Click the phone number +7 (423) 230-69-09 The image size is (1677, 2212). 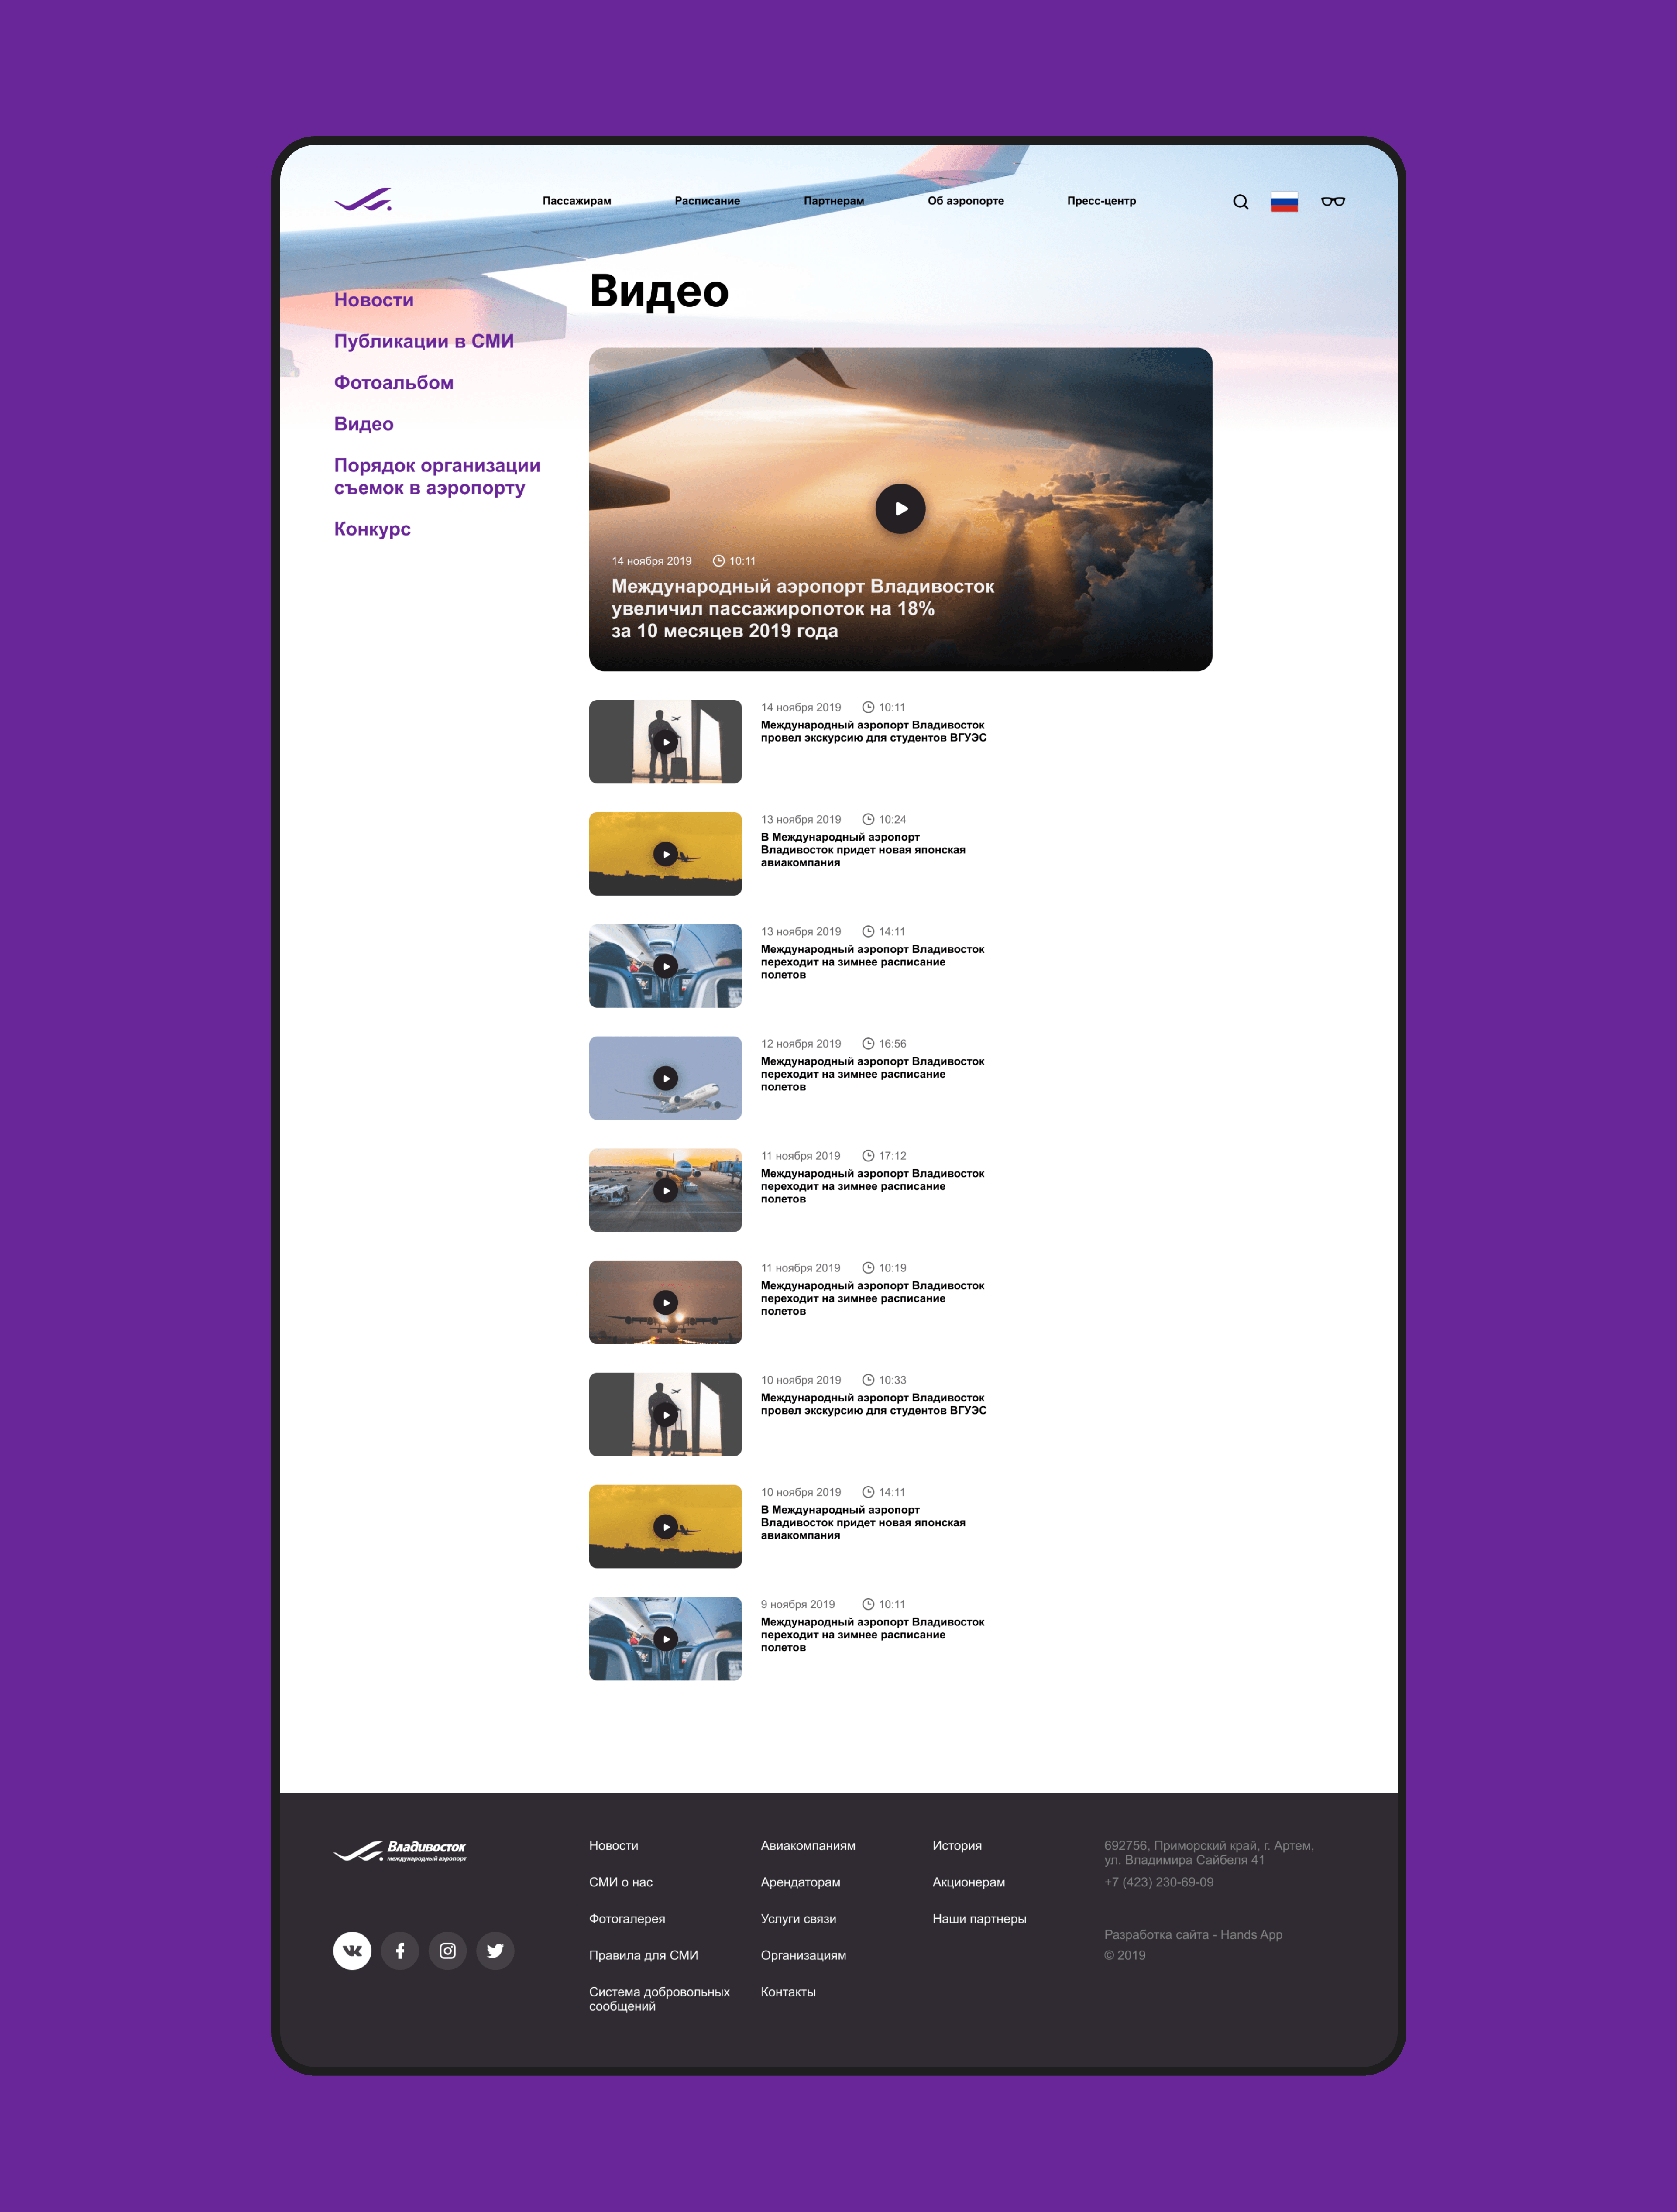1159,1882
